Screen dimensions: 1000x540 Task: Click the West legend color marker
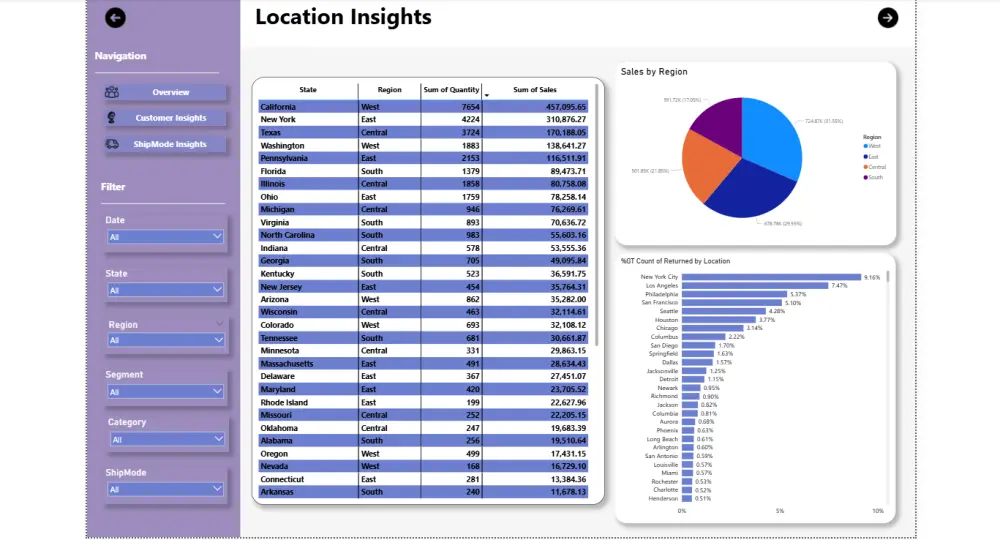(x=865, y=146)
